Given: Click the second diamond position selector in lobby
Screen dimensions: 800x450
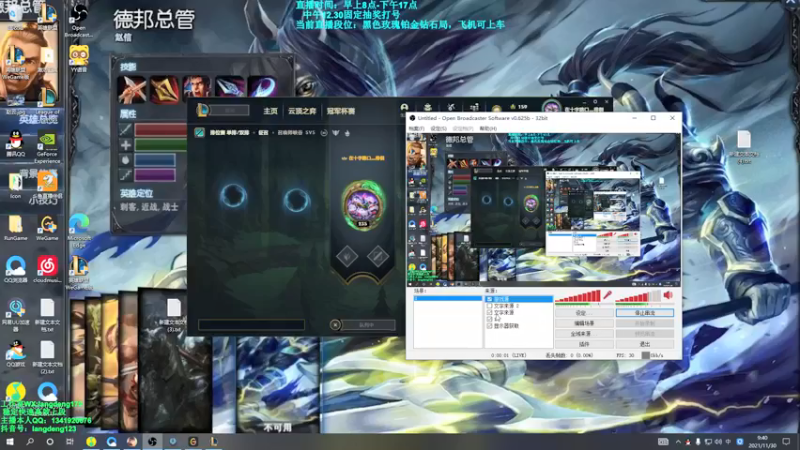Looking at the screenshot, I should pyautogui.click(x=378, y=256).
